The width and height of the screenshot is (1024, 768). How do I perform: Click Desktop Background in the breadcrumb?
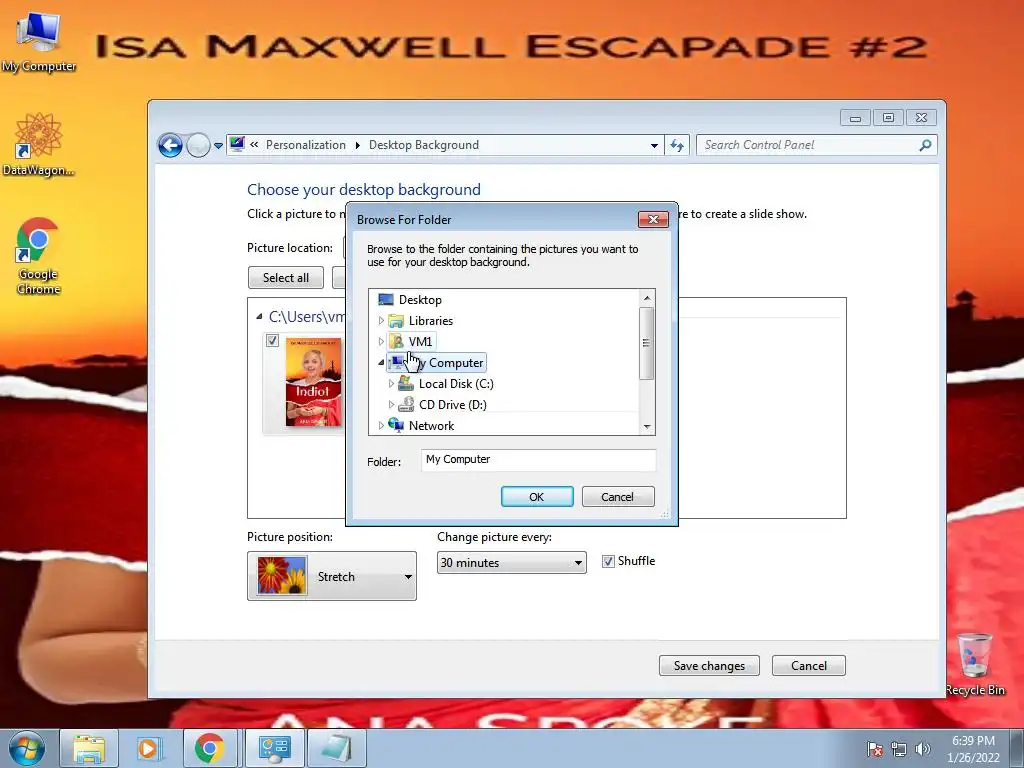[424, 145]
